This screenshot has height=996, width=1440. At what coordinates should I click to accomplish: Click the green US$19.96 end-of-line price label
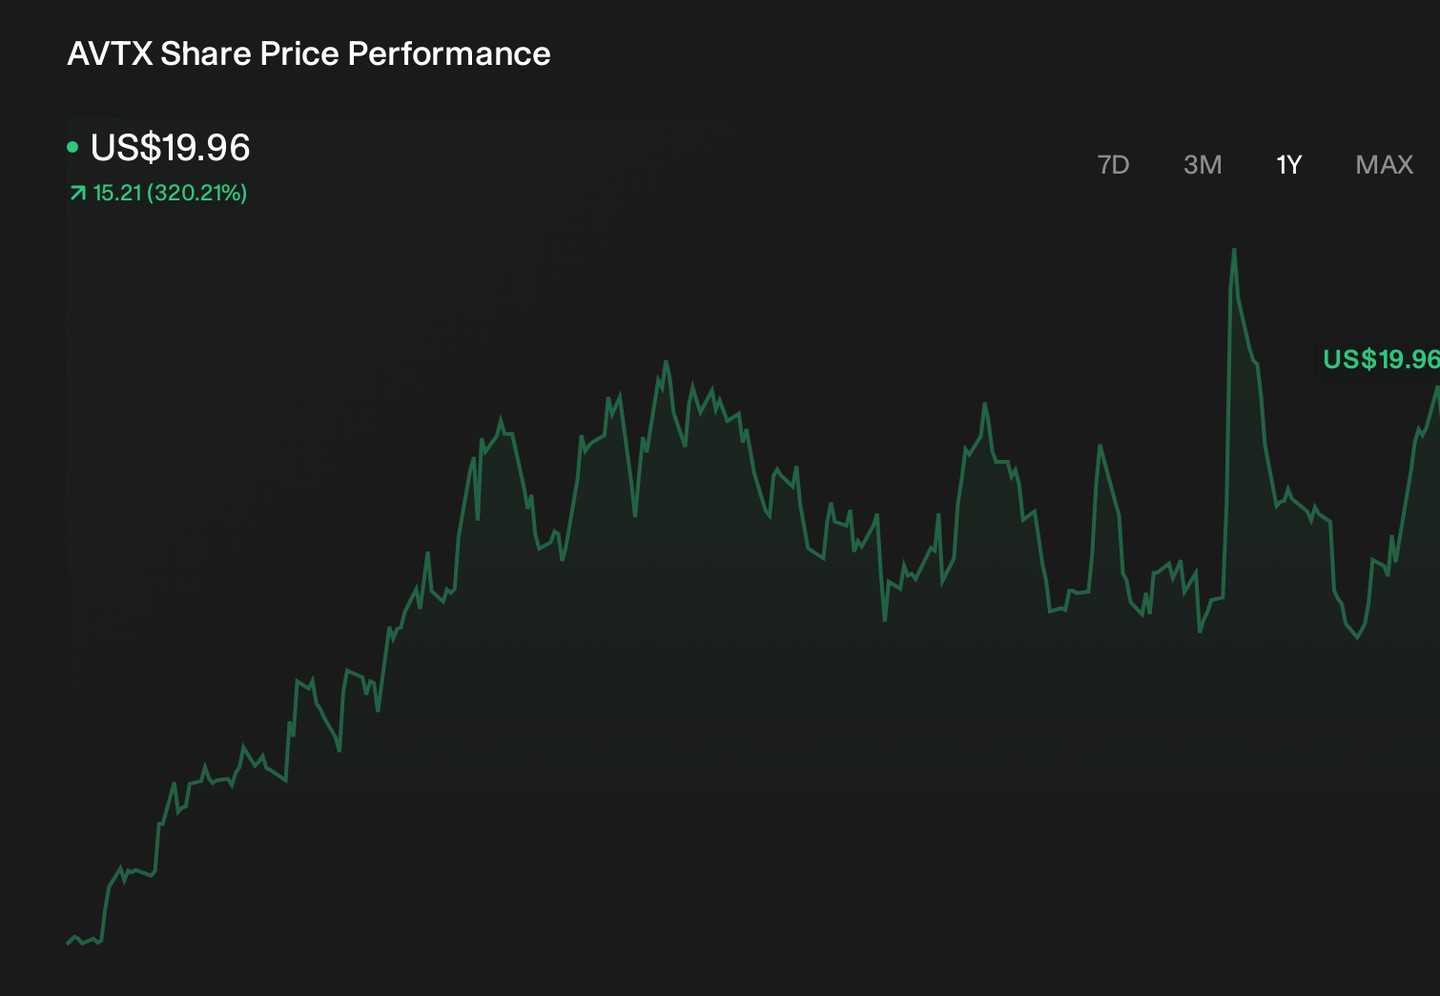[1381, 359]
